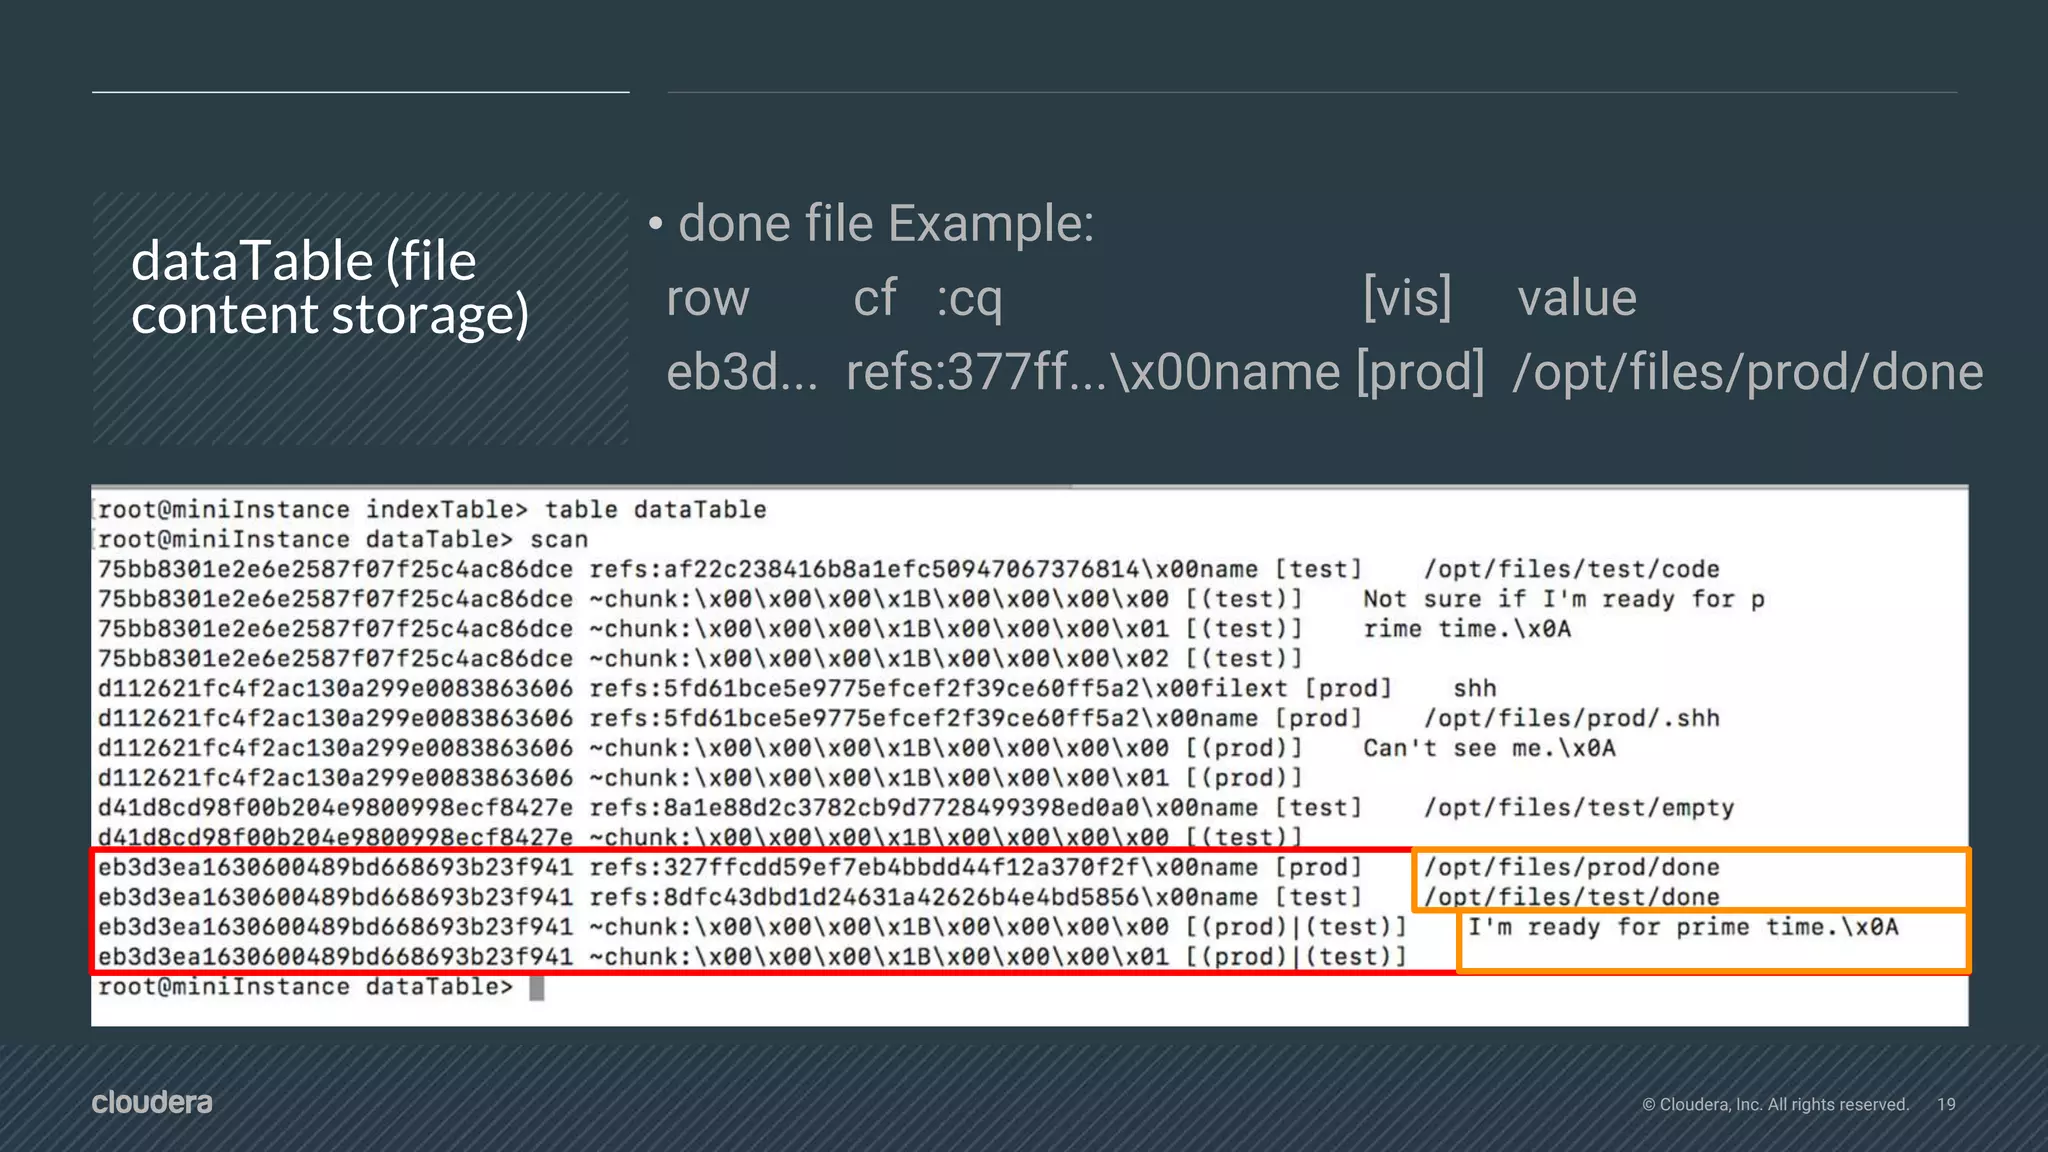Click the "refs:8a1e88d2c3782cb9d7728499398ed0a0\x00name" entry

[x=923, y=808]
